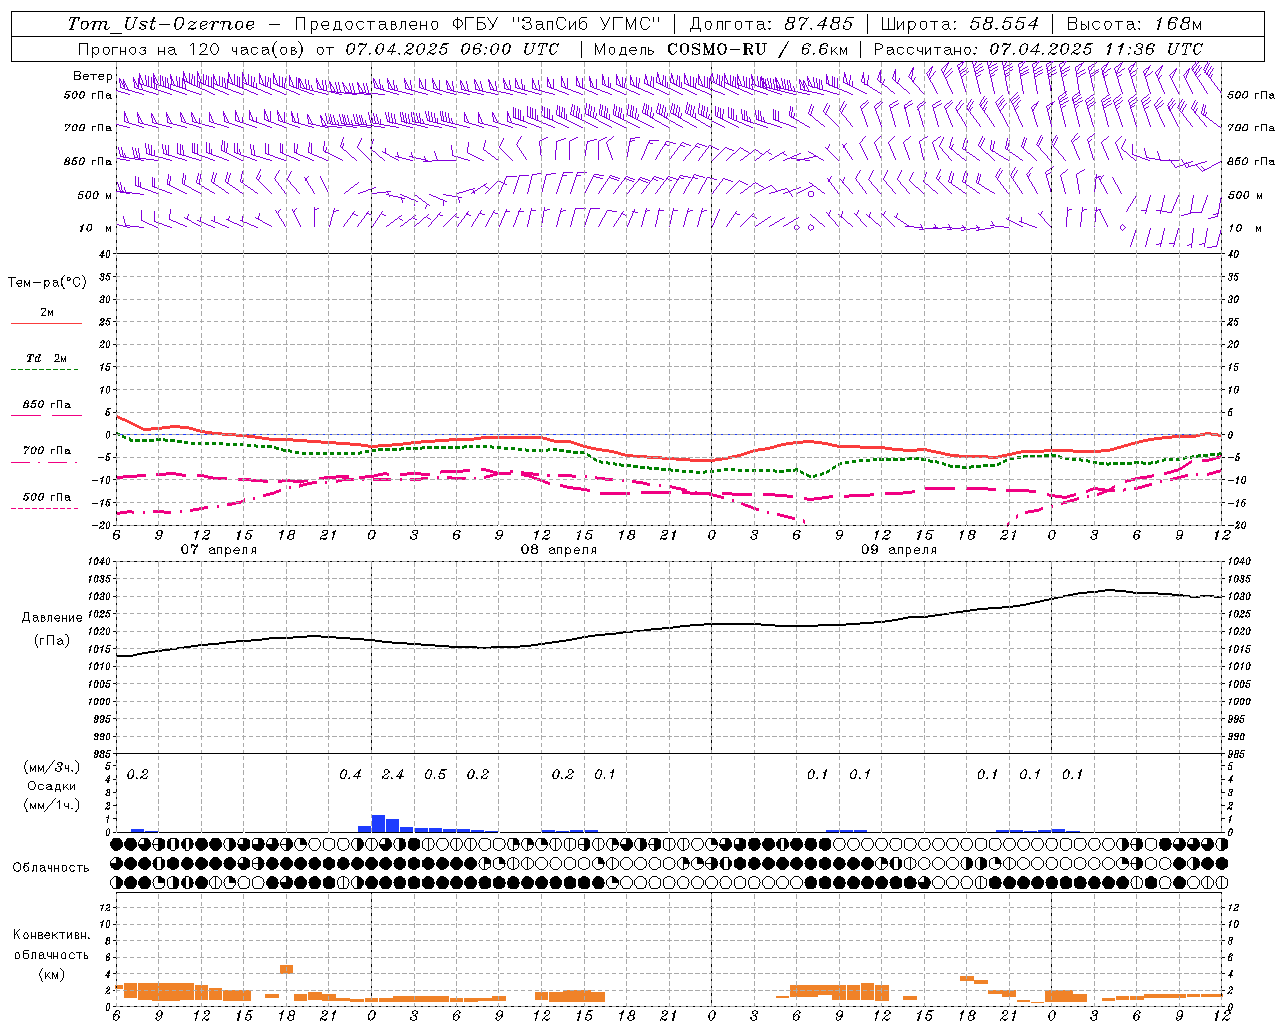The image size is (1280, 1024).
Task: Click the Осадки precipitation panel label
Action: pos(52,786)
